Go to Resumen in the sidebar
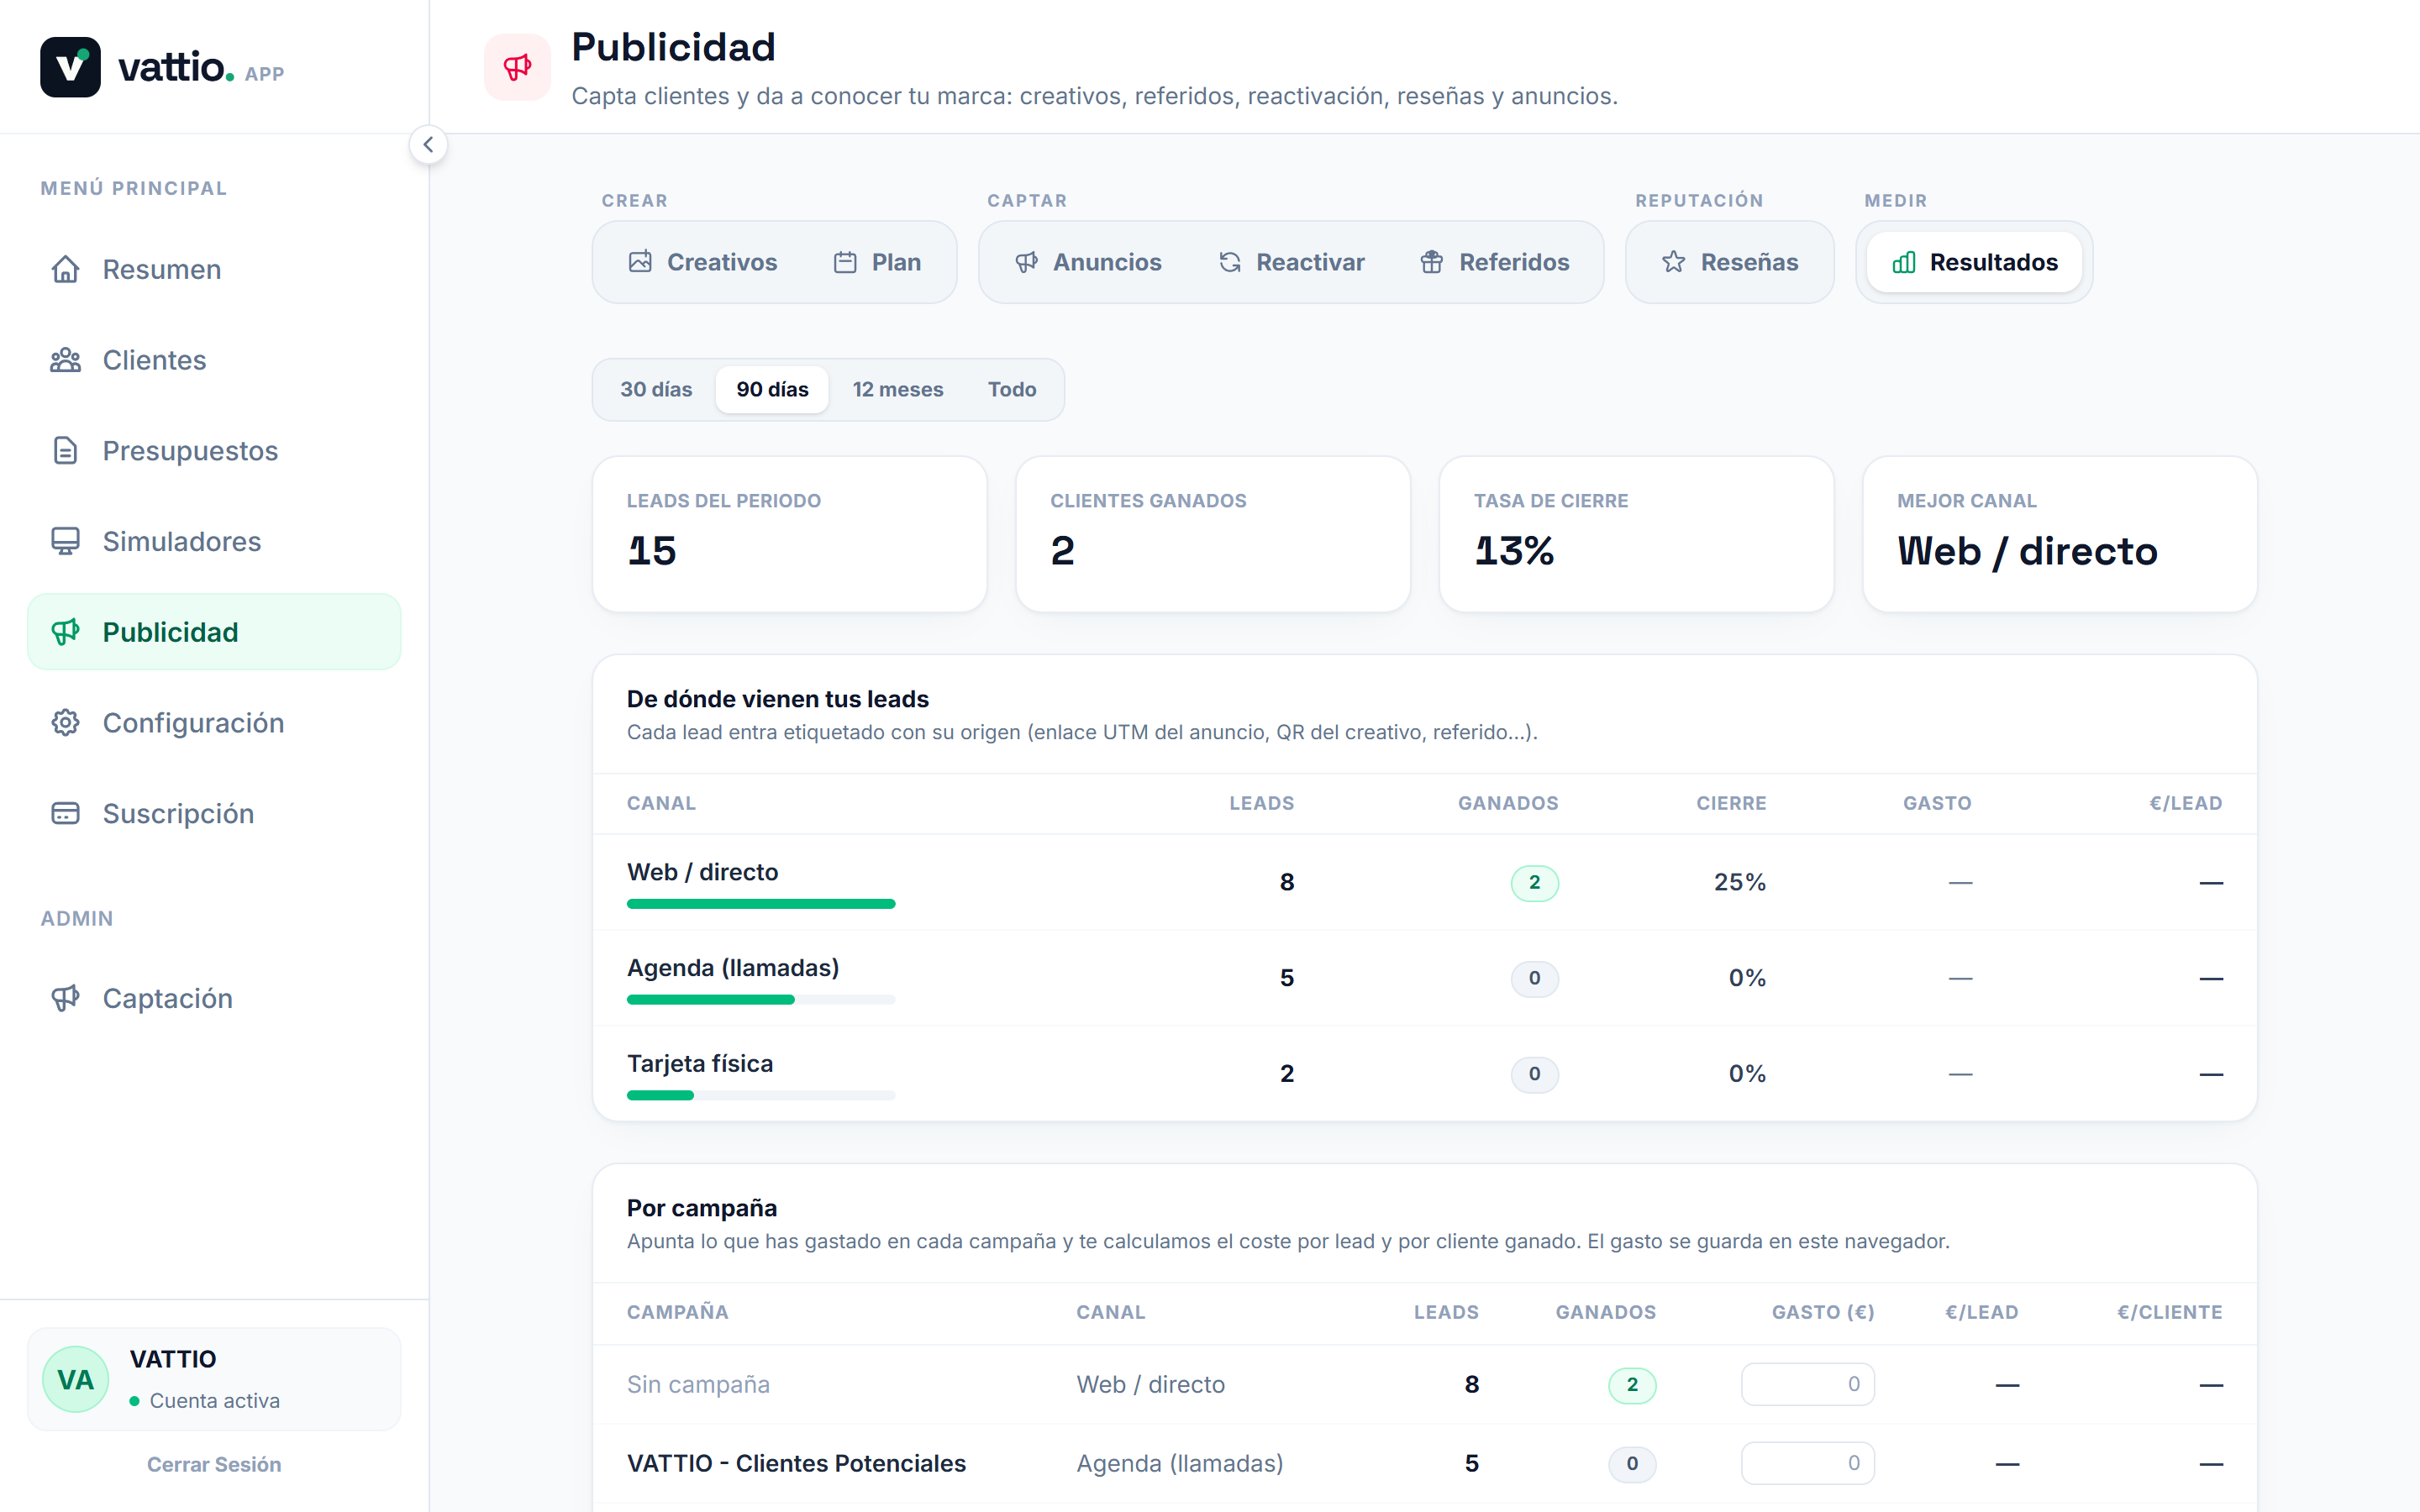Viewport: 2420px width, 1512px height. (x=214, y=269)
